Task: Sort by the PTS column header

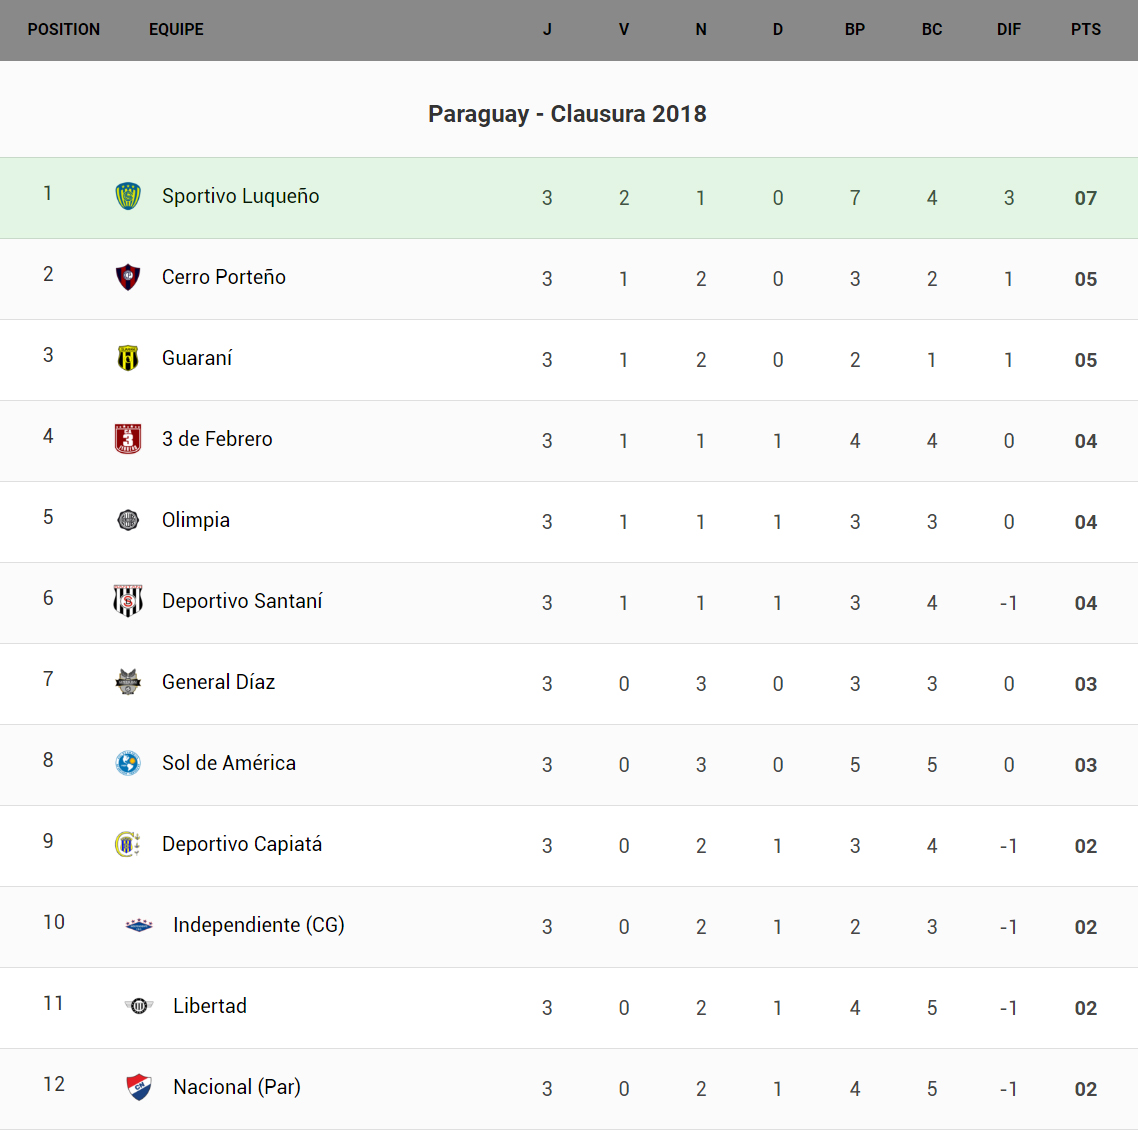Action: click(1085, 30)
